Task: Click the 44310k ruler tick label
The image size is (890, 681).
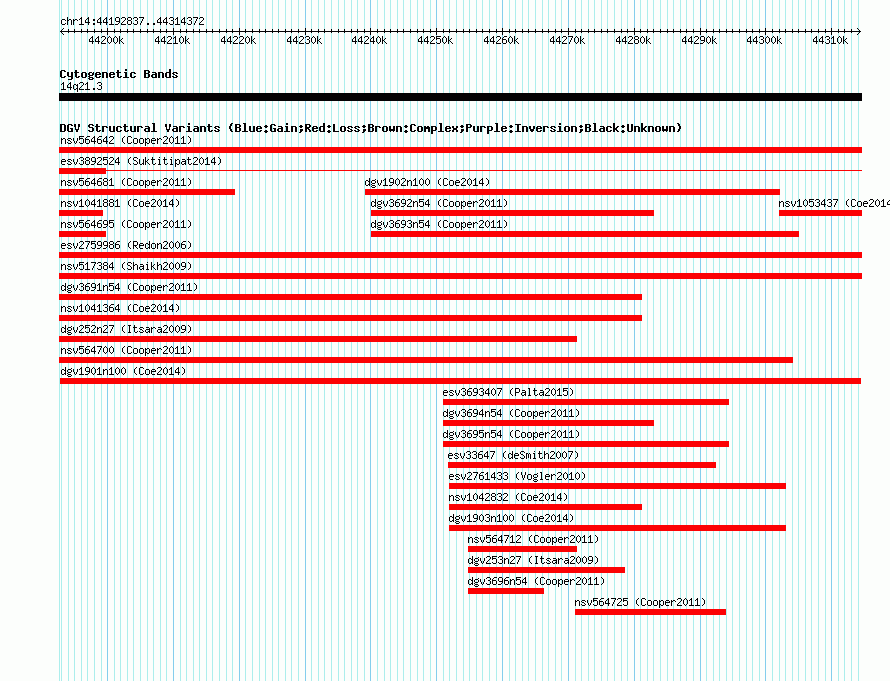Action: (830, 40)
